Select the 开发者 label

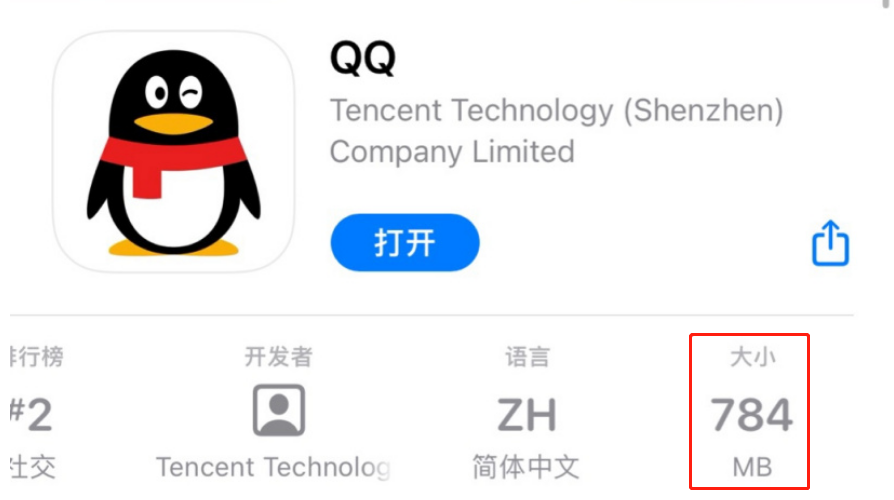pyautogui.click(x=278, y=357)
